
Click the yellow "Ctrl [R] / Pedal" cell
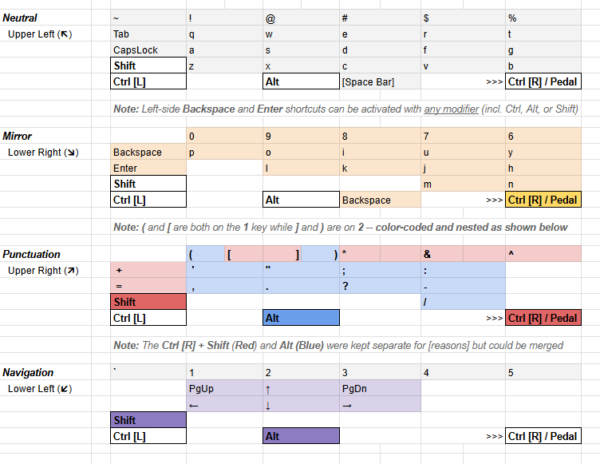(x=544, y=200)
